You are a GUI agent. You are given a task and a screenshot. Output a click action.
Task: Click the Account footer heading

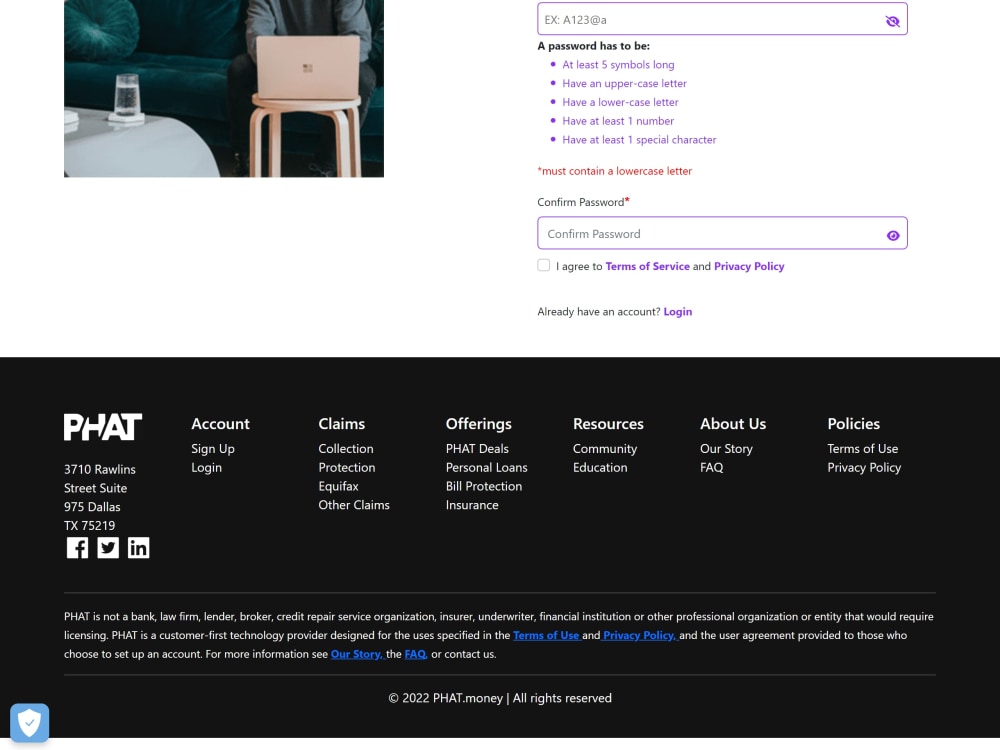point(221,424)
